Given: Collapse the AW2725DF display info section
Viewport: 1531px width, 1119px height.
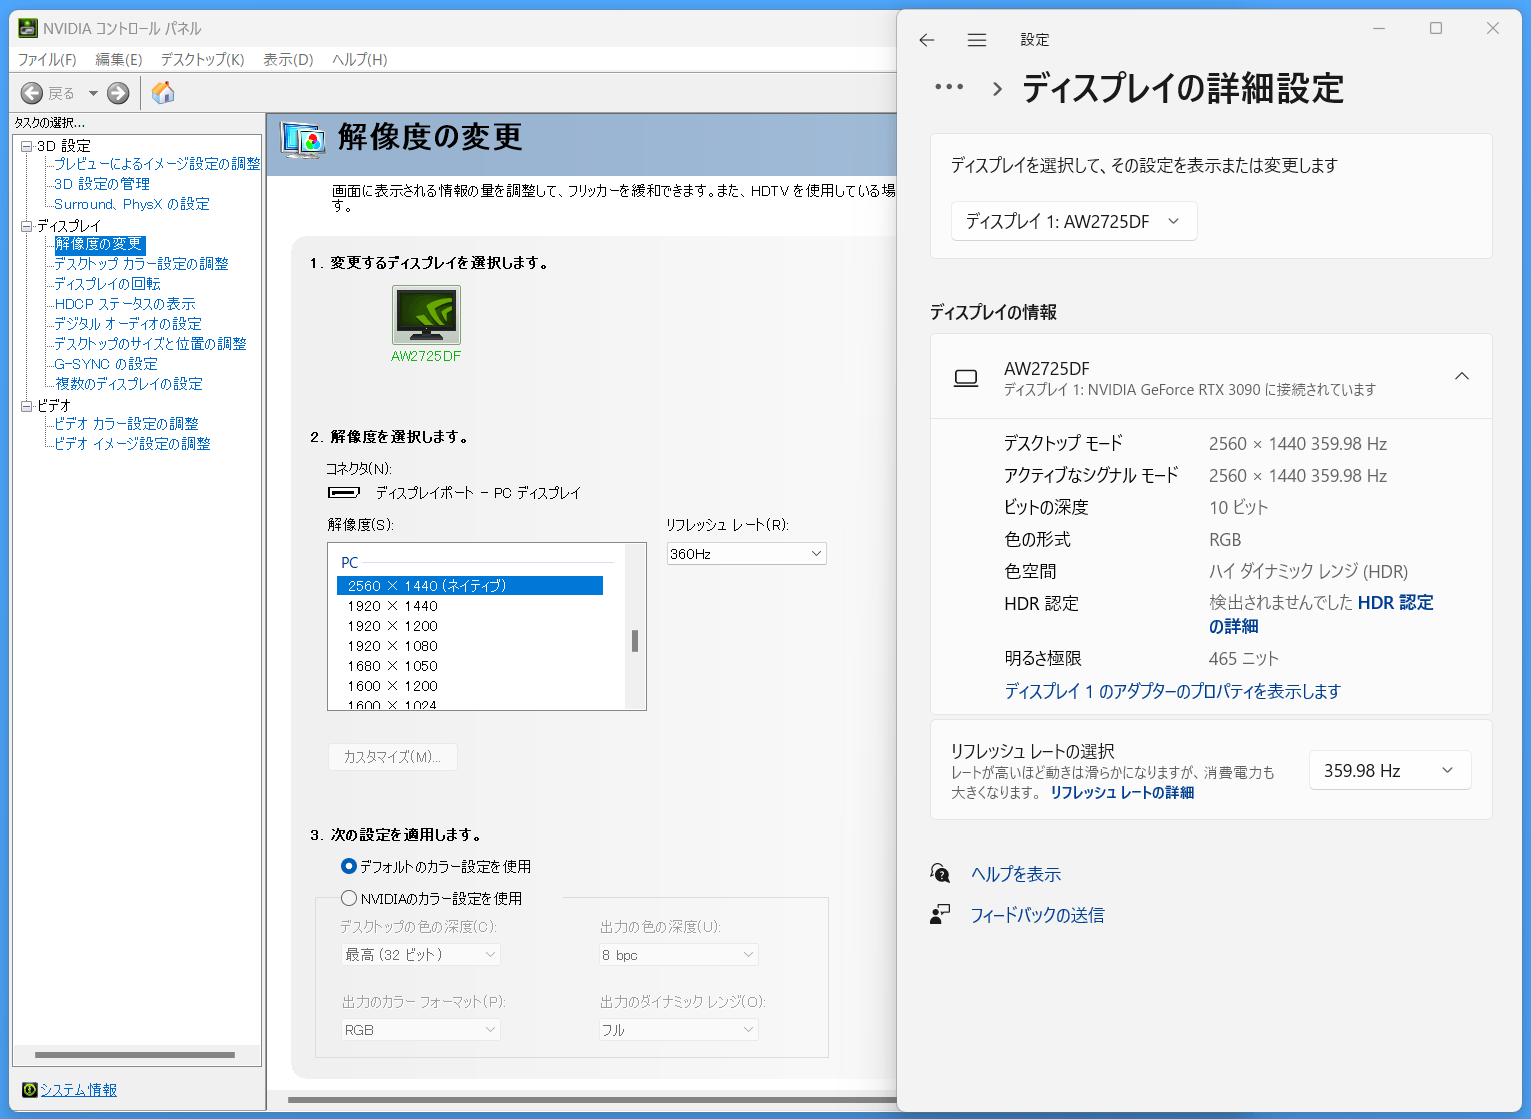Looking at the screenshot, I should coord(1461,377).
